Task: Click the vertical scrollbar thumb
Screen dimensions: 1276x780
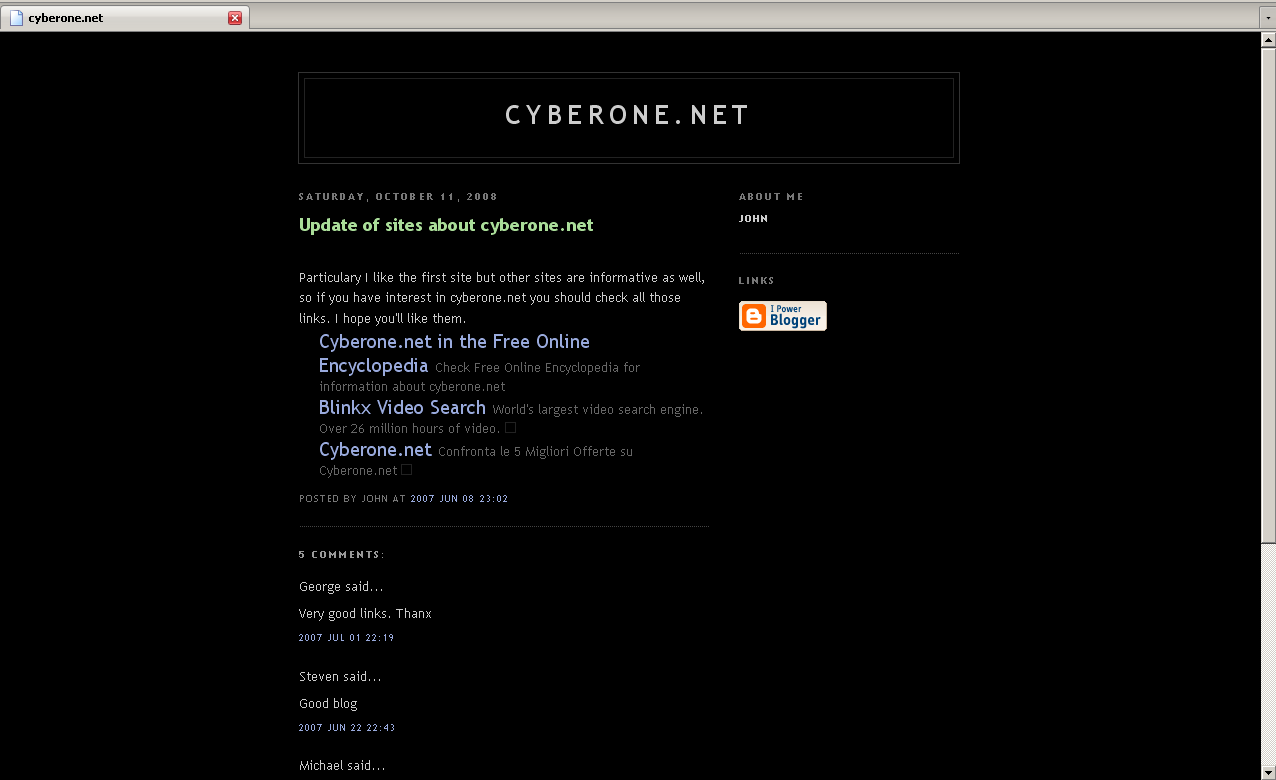Action: (1268, 296)
